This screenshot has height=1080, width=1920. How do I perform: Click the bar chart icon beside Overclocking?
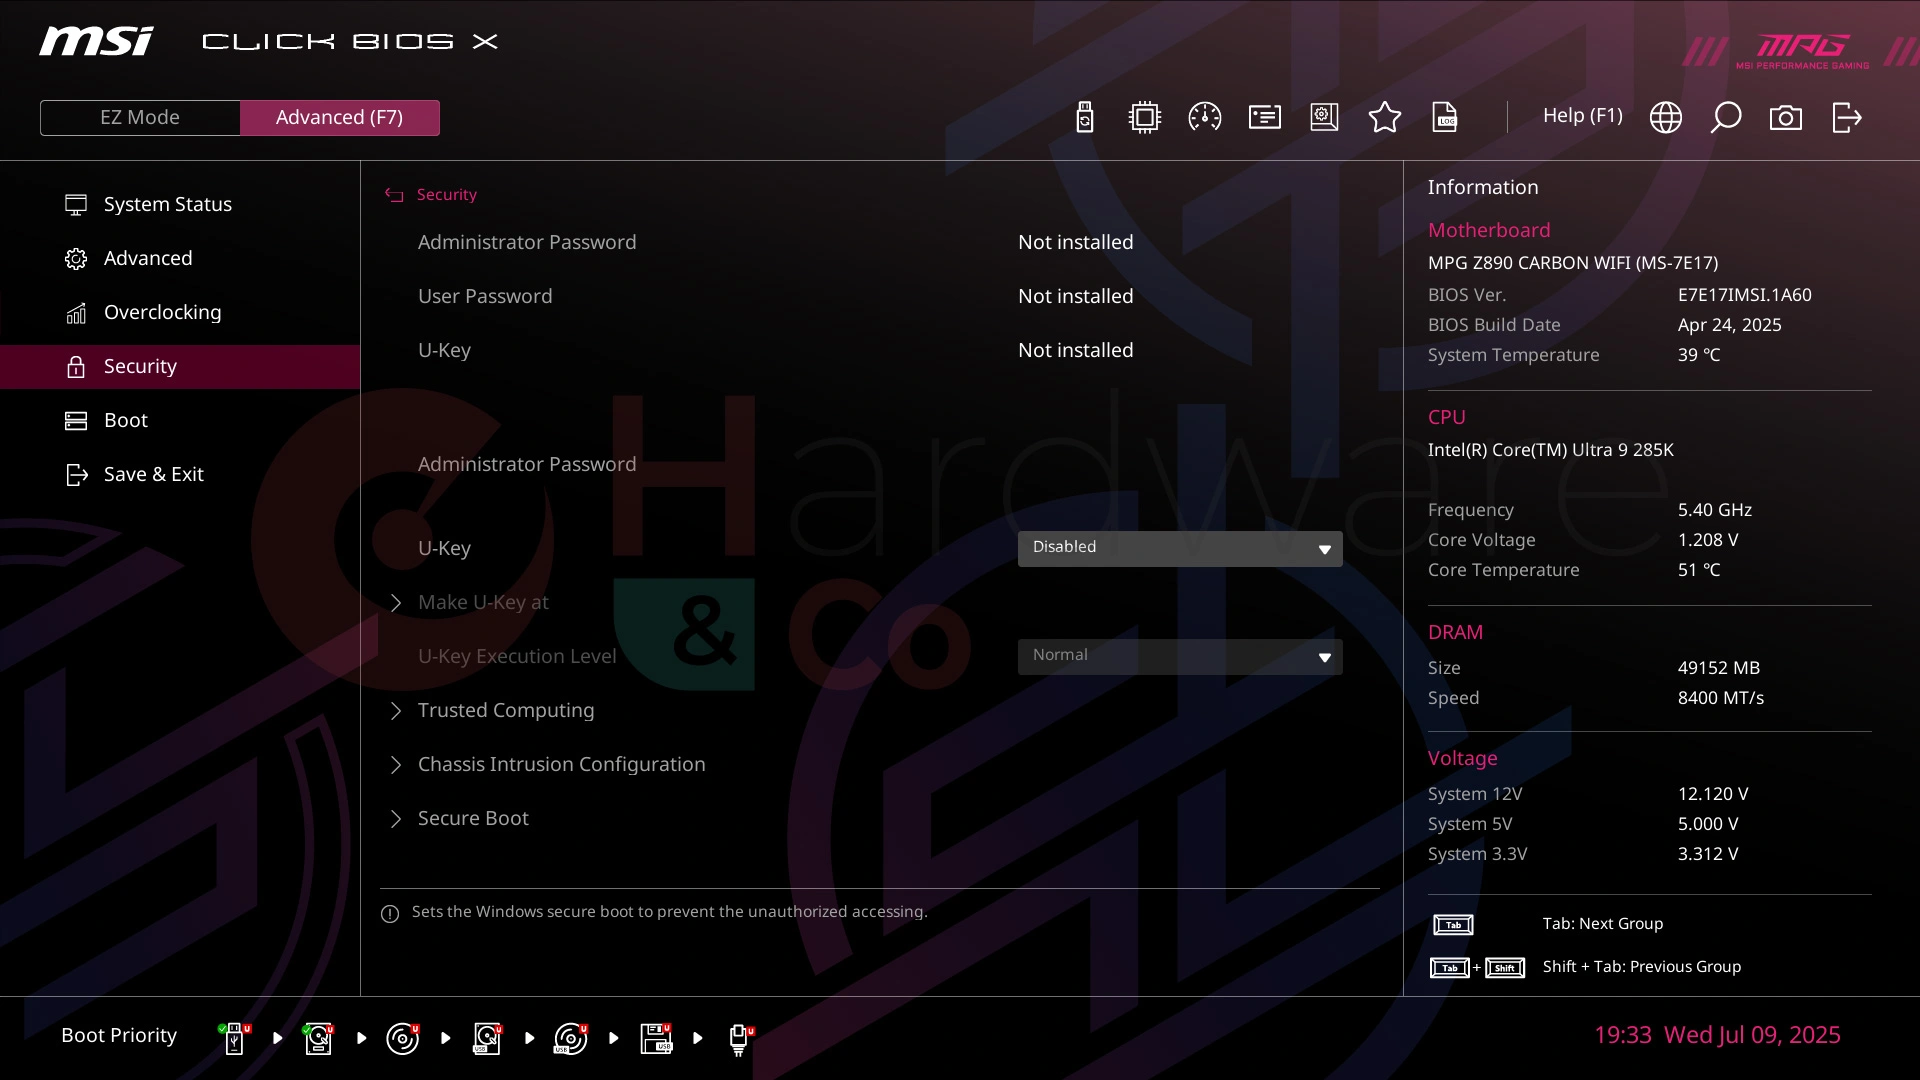click(x=76, y=313)
